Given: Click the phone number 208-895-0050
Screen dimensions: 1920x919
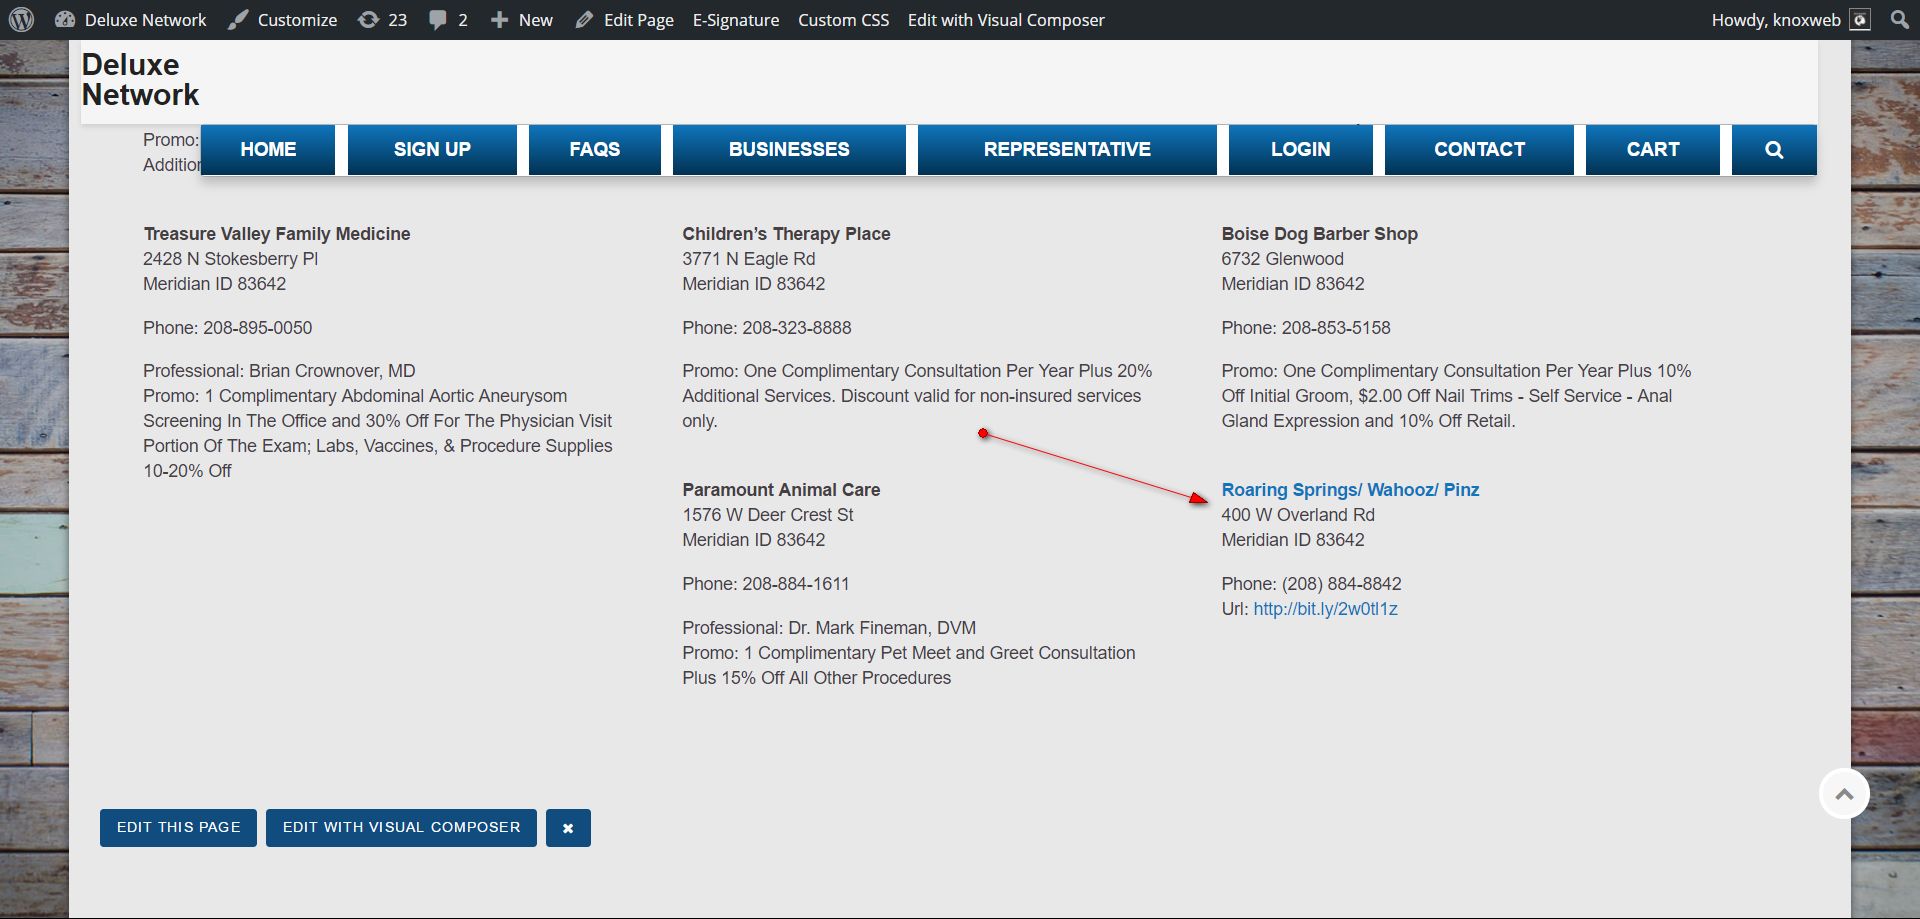Looking at the screenshot, I should click(257, 328).
